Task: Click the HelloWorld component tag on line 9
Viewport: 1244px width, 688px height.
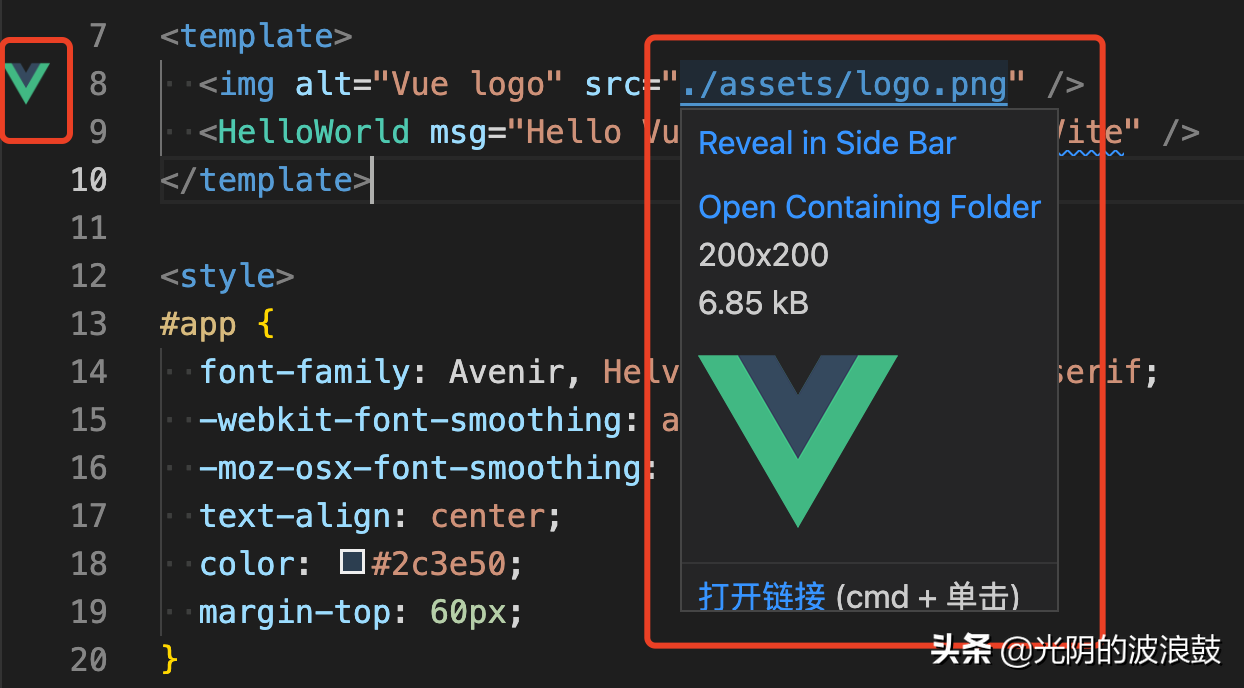Action: pos(314,132)
